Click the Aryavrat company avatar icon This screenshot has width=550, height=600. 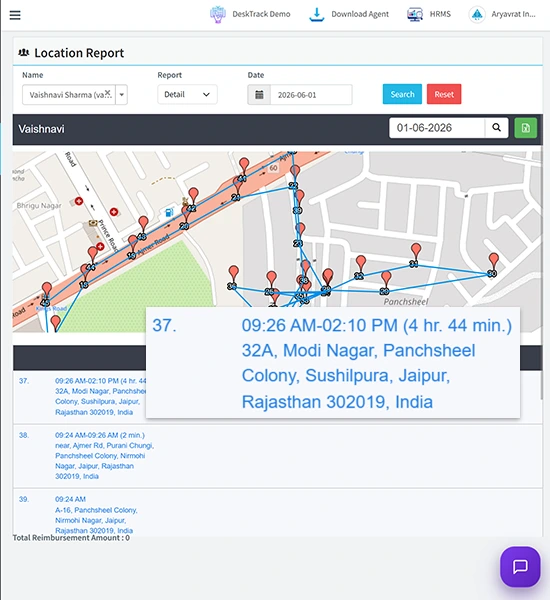click(477, 15)
